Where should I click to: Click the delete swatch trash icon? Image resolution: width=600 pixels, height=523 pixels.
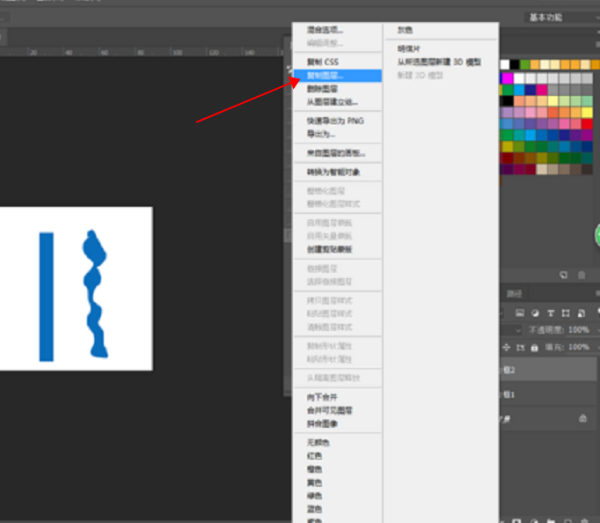pyautogui.click(x=581, y=275)
